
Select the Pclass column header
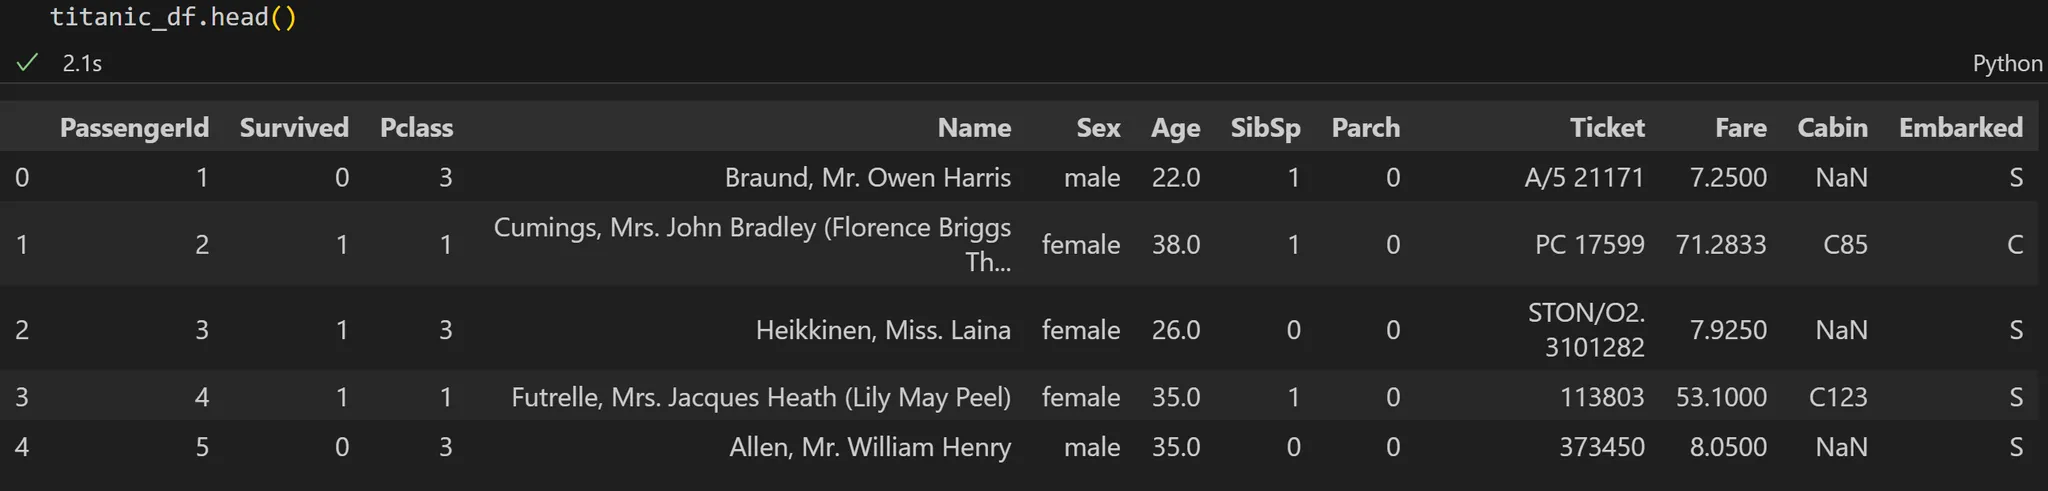point(416,128)
